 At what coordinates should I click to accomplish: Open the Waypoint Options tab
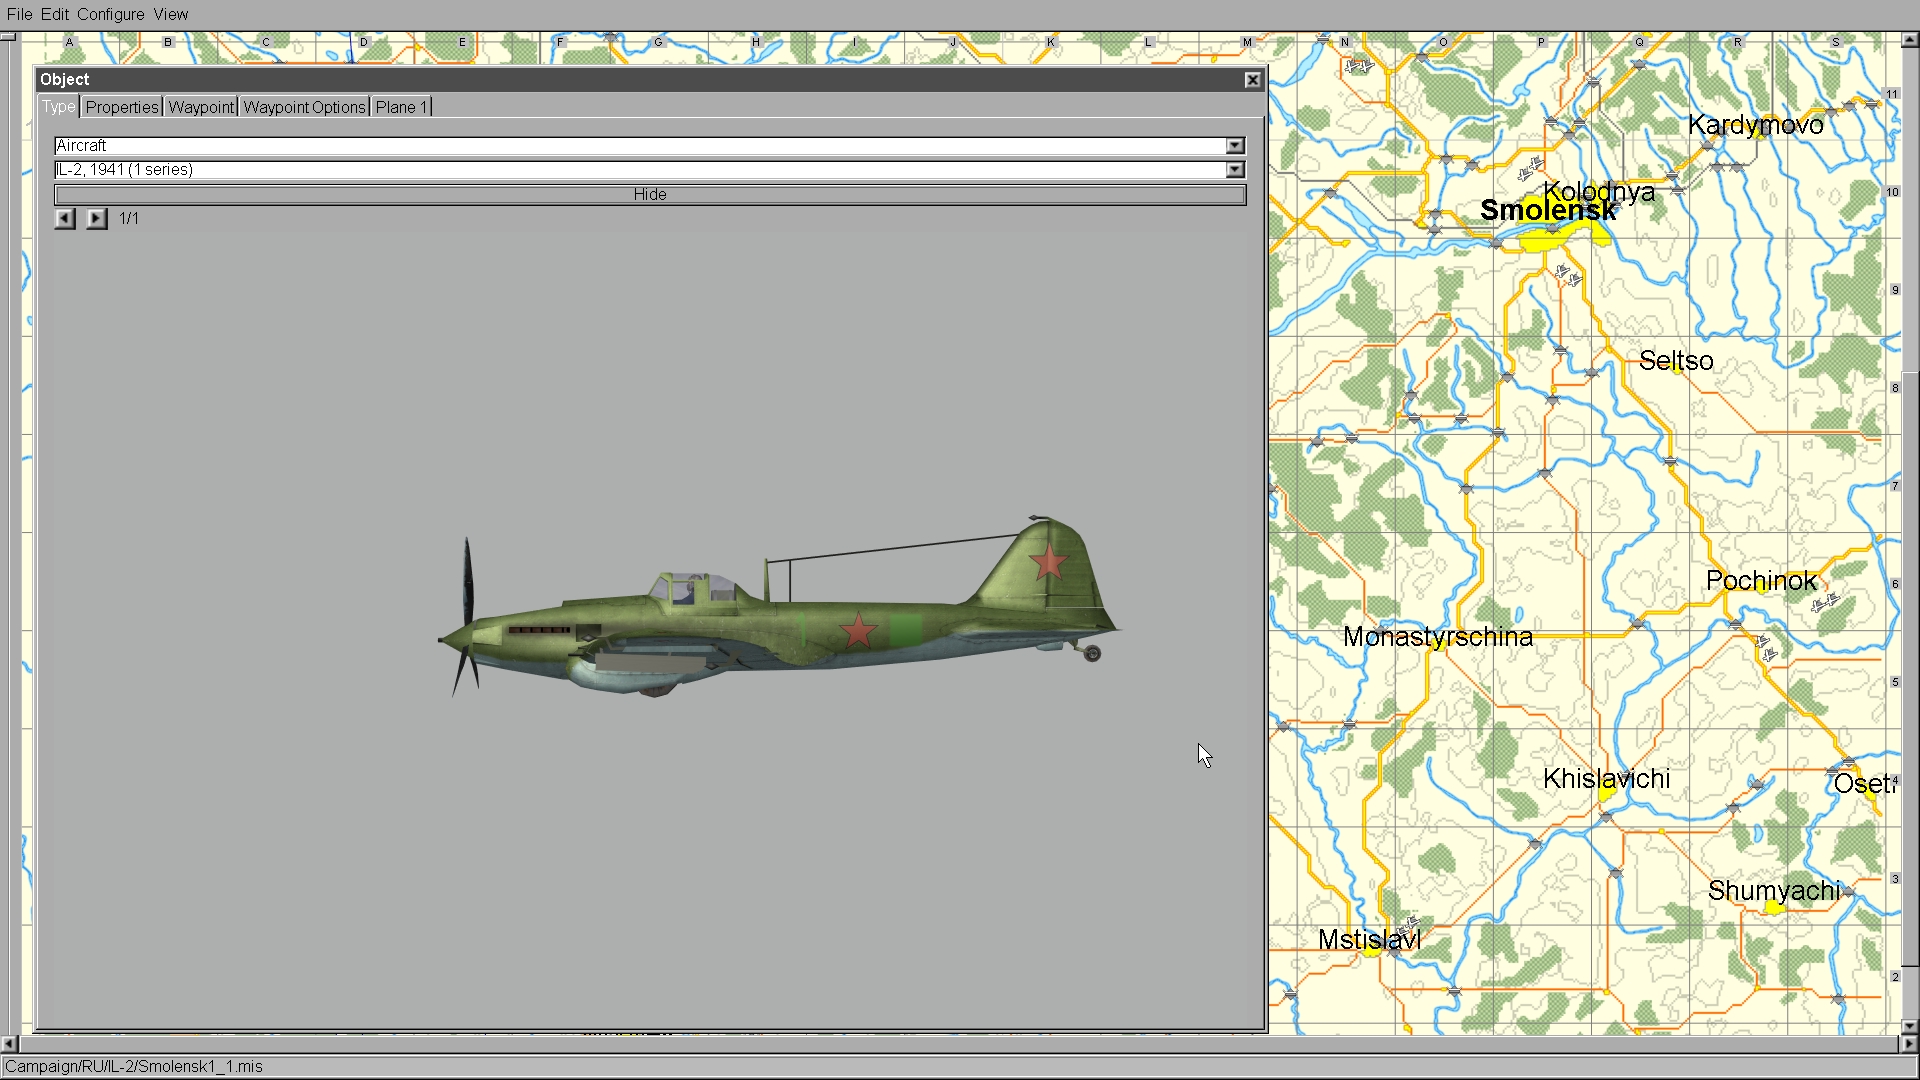[x=304, y=107]
